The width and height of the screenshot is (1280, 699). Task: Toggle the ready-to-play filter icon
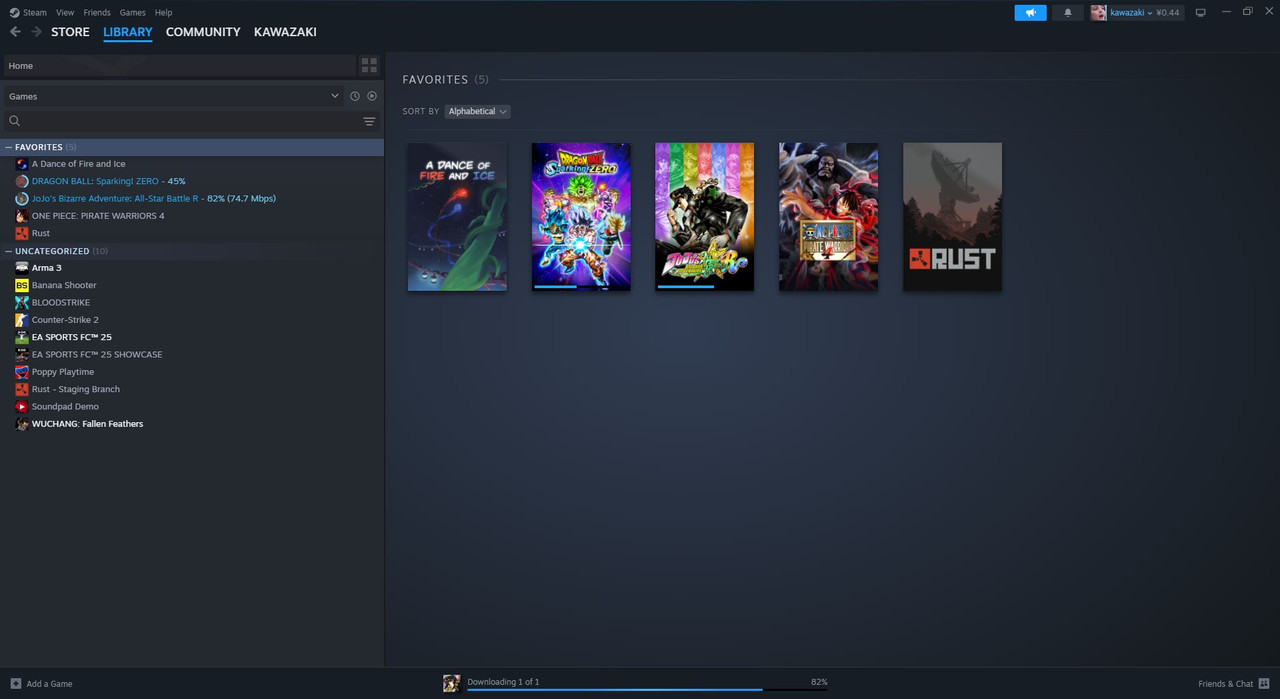pos(372,96)
